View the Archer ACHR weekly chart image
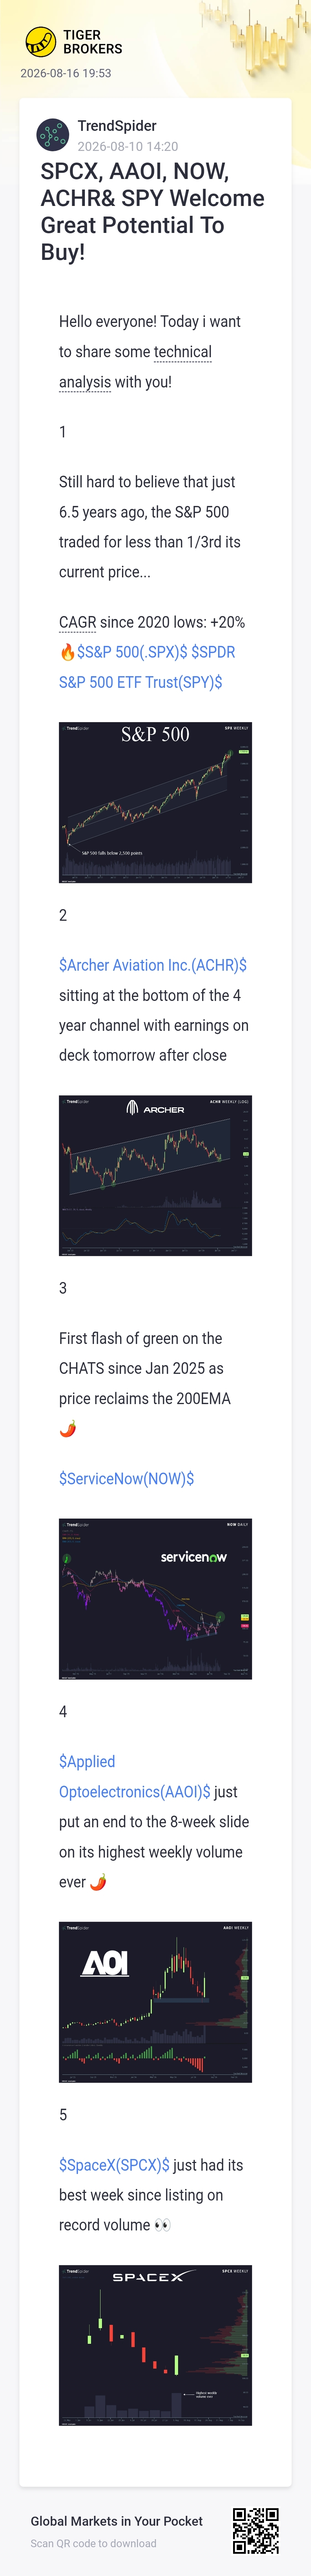The image size is (311, 2576). coord(155,1175)
